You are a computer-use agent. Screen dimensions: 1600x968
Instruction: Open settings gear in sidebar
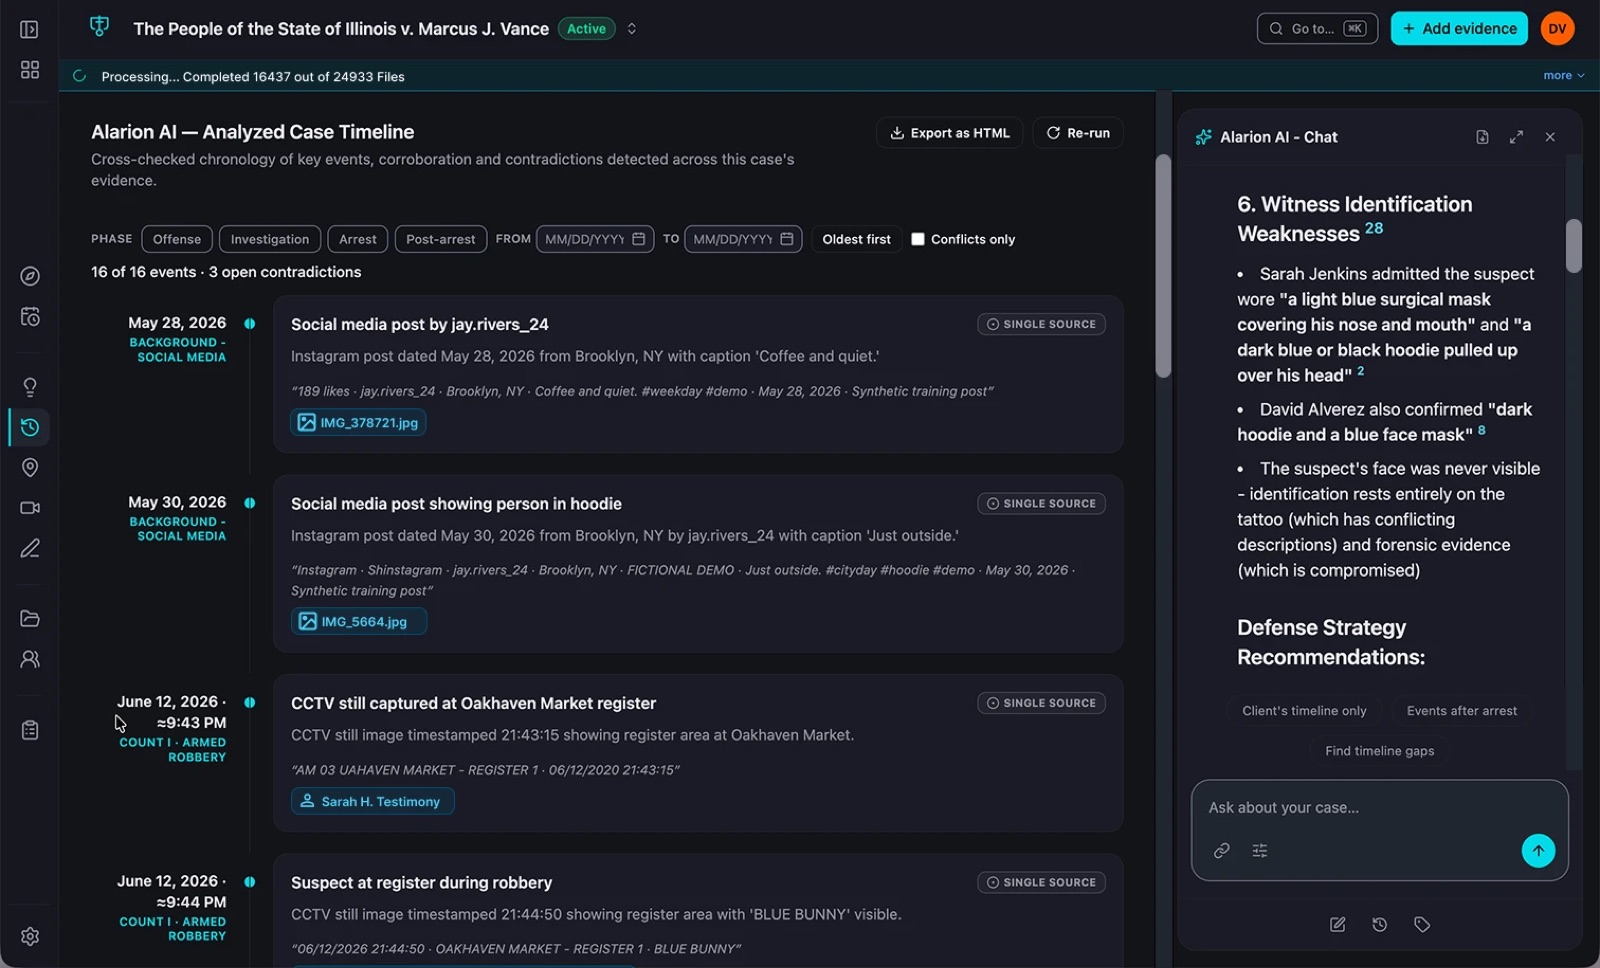tap(30, 936)
